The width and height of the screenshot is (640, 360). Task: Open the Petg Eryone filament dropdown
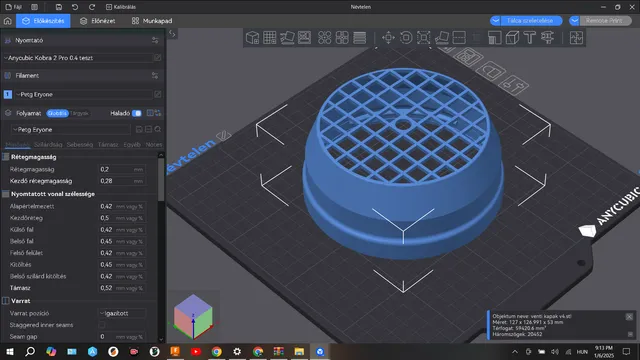pos(84,94)
